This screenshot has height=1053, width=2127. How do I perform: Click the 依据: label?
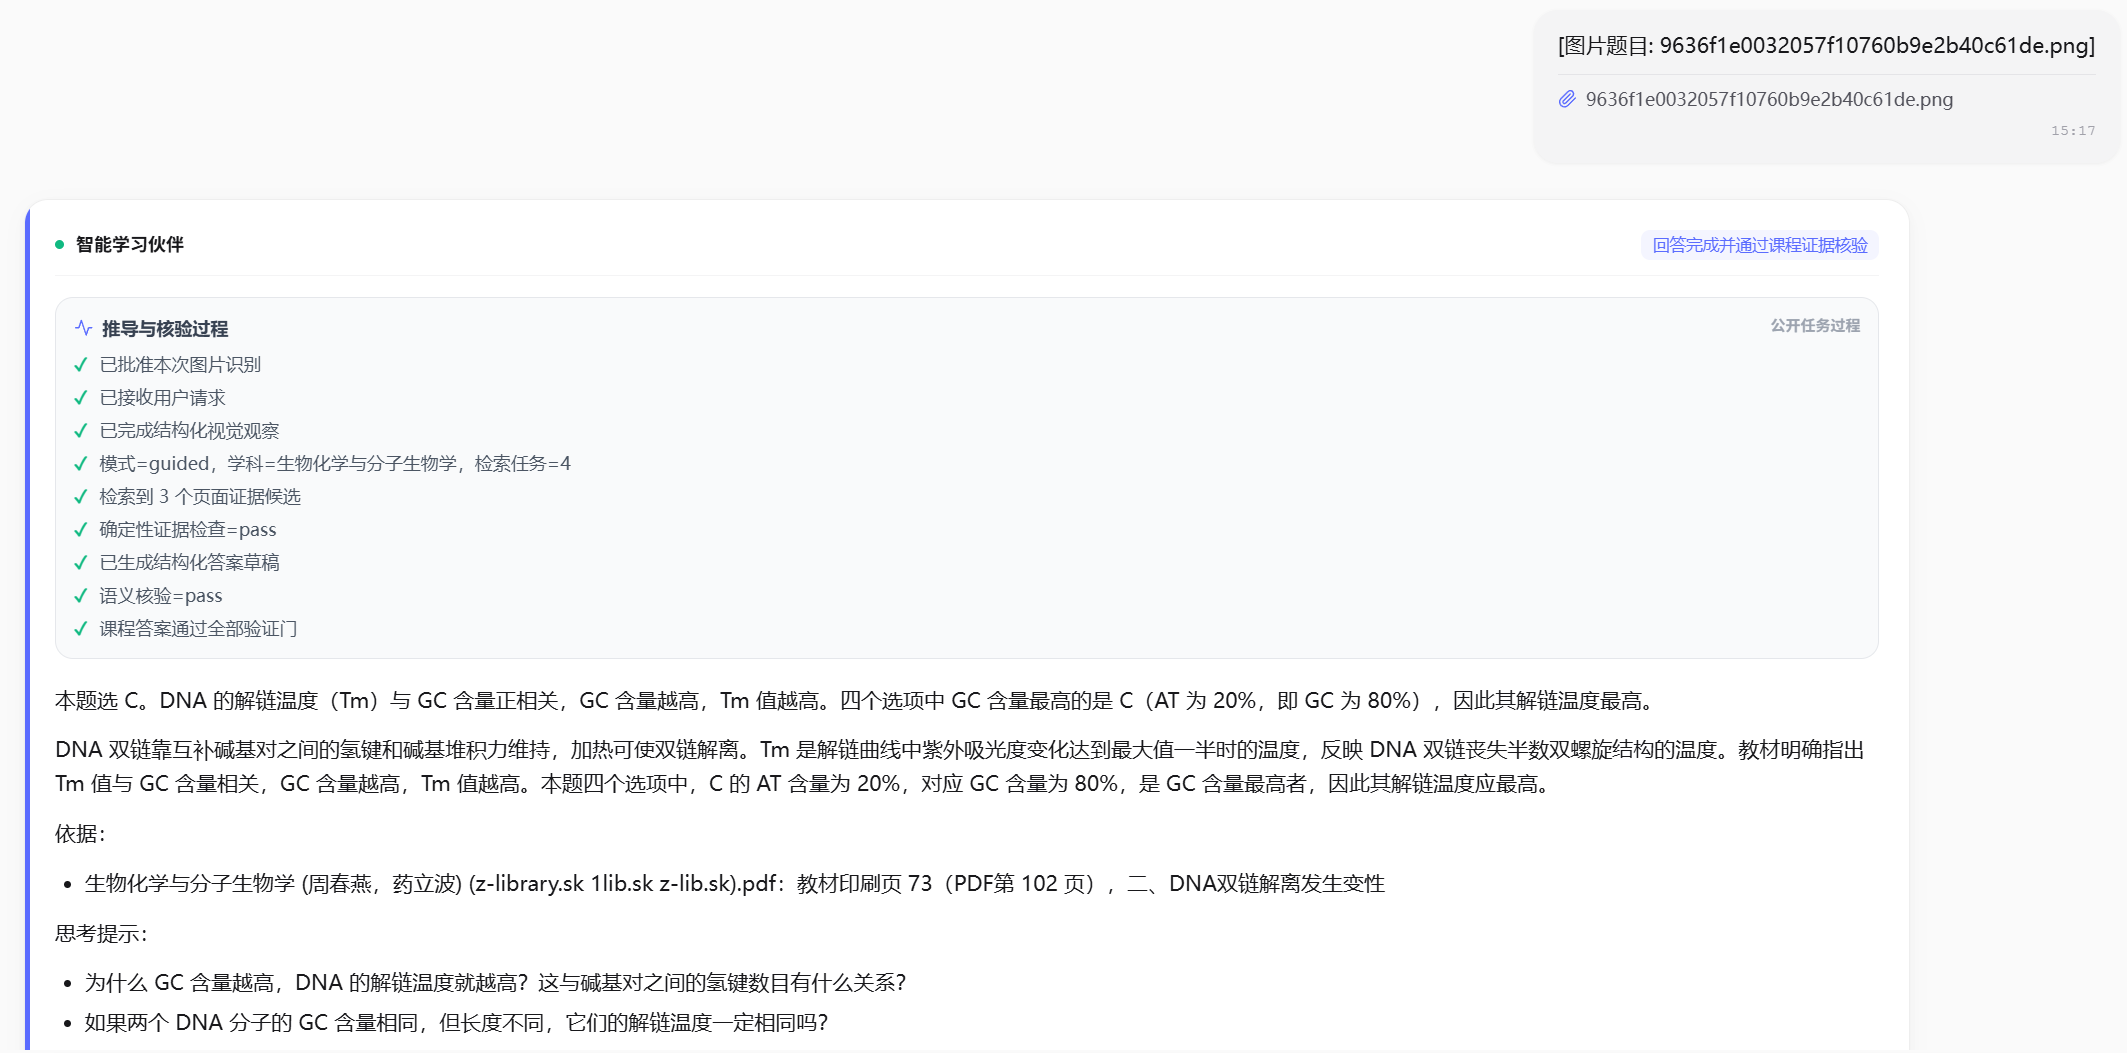coord(80,834)
